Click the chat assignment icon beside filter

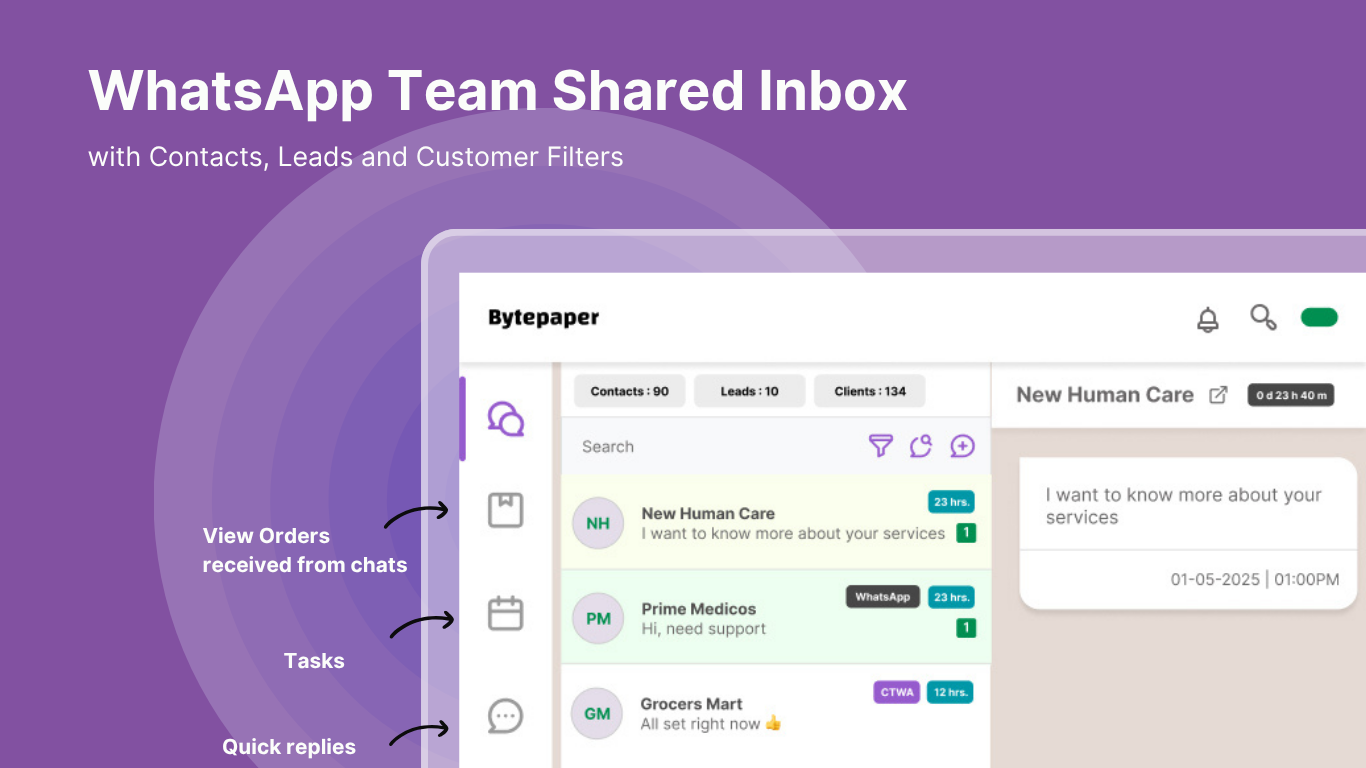[x=921, y=446]
